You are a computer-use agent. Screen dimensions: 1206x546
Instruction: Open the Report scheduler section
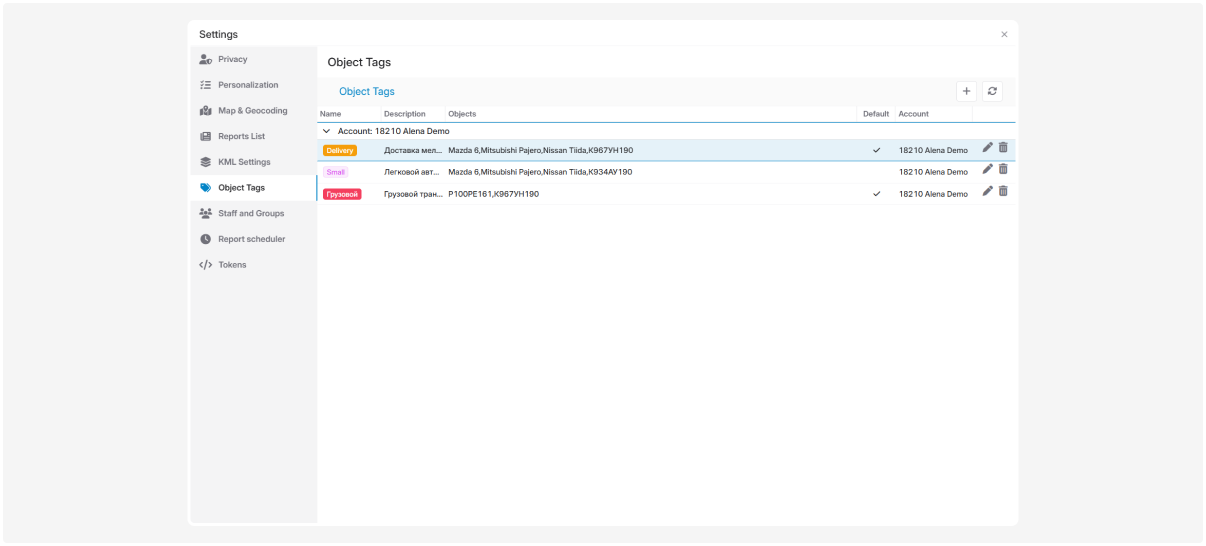[x=251, y=239]
